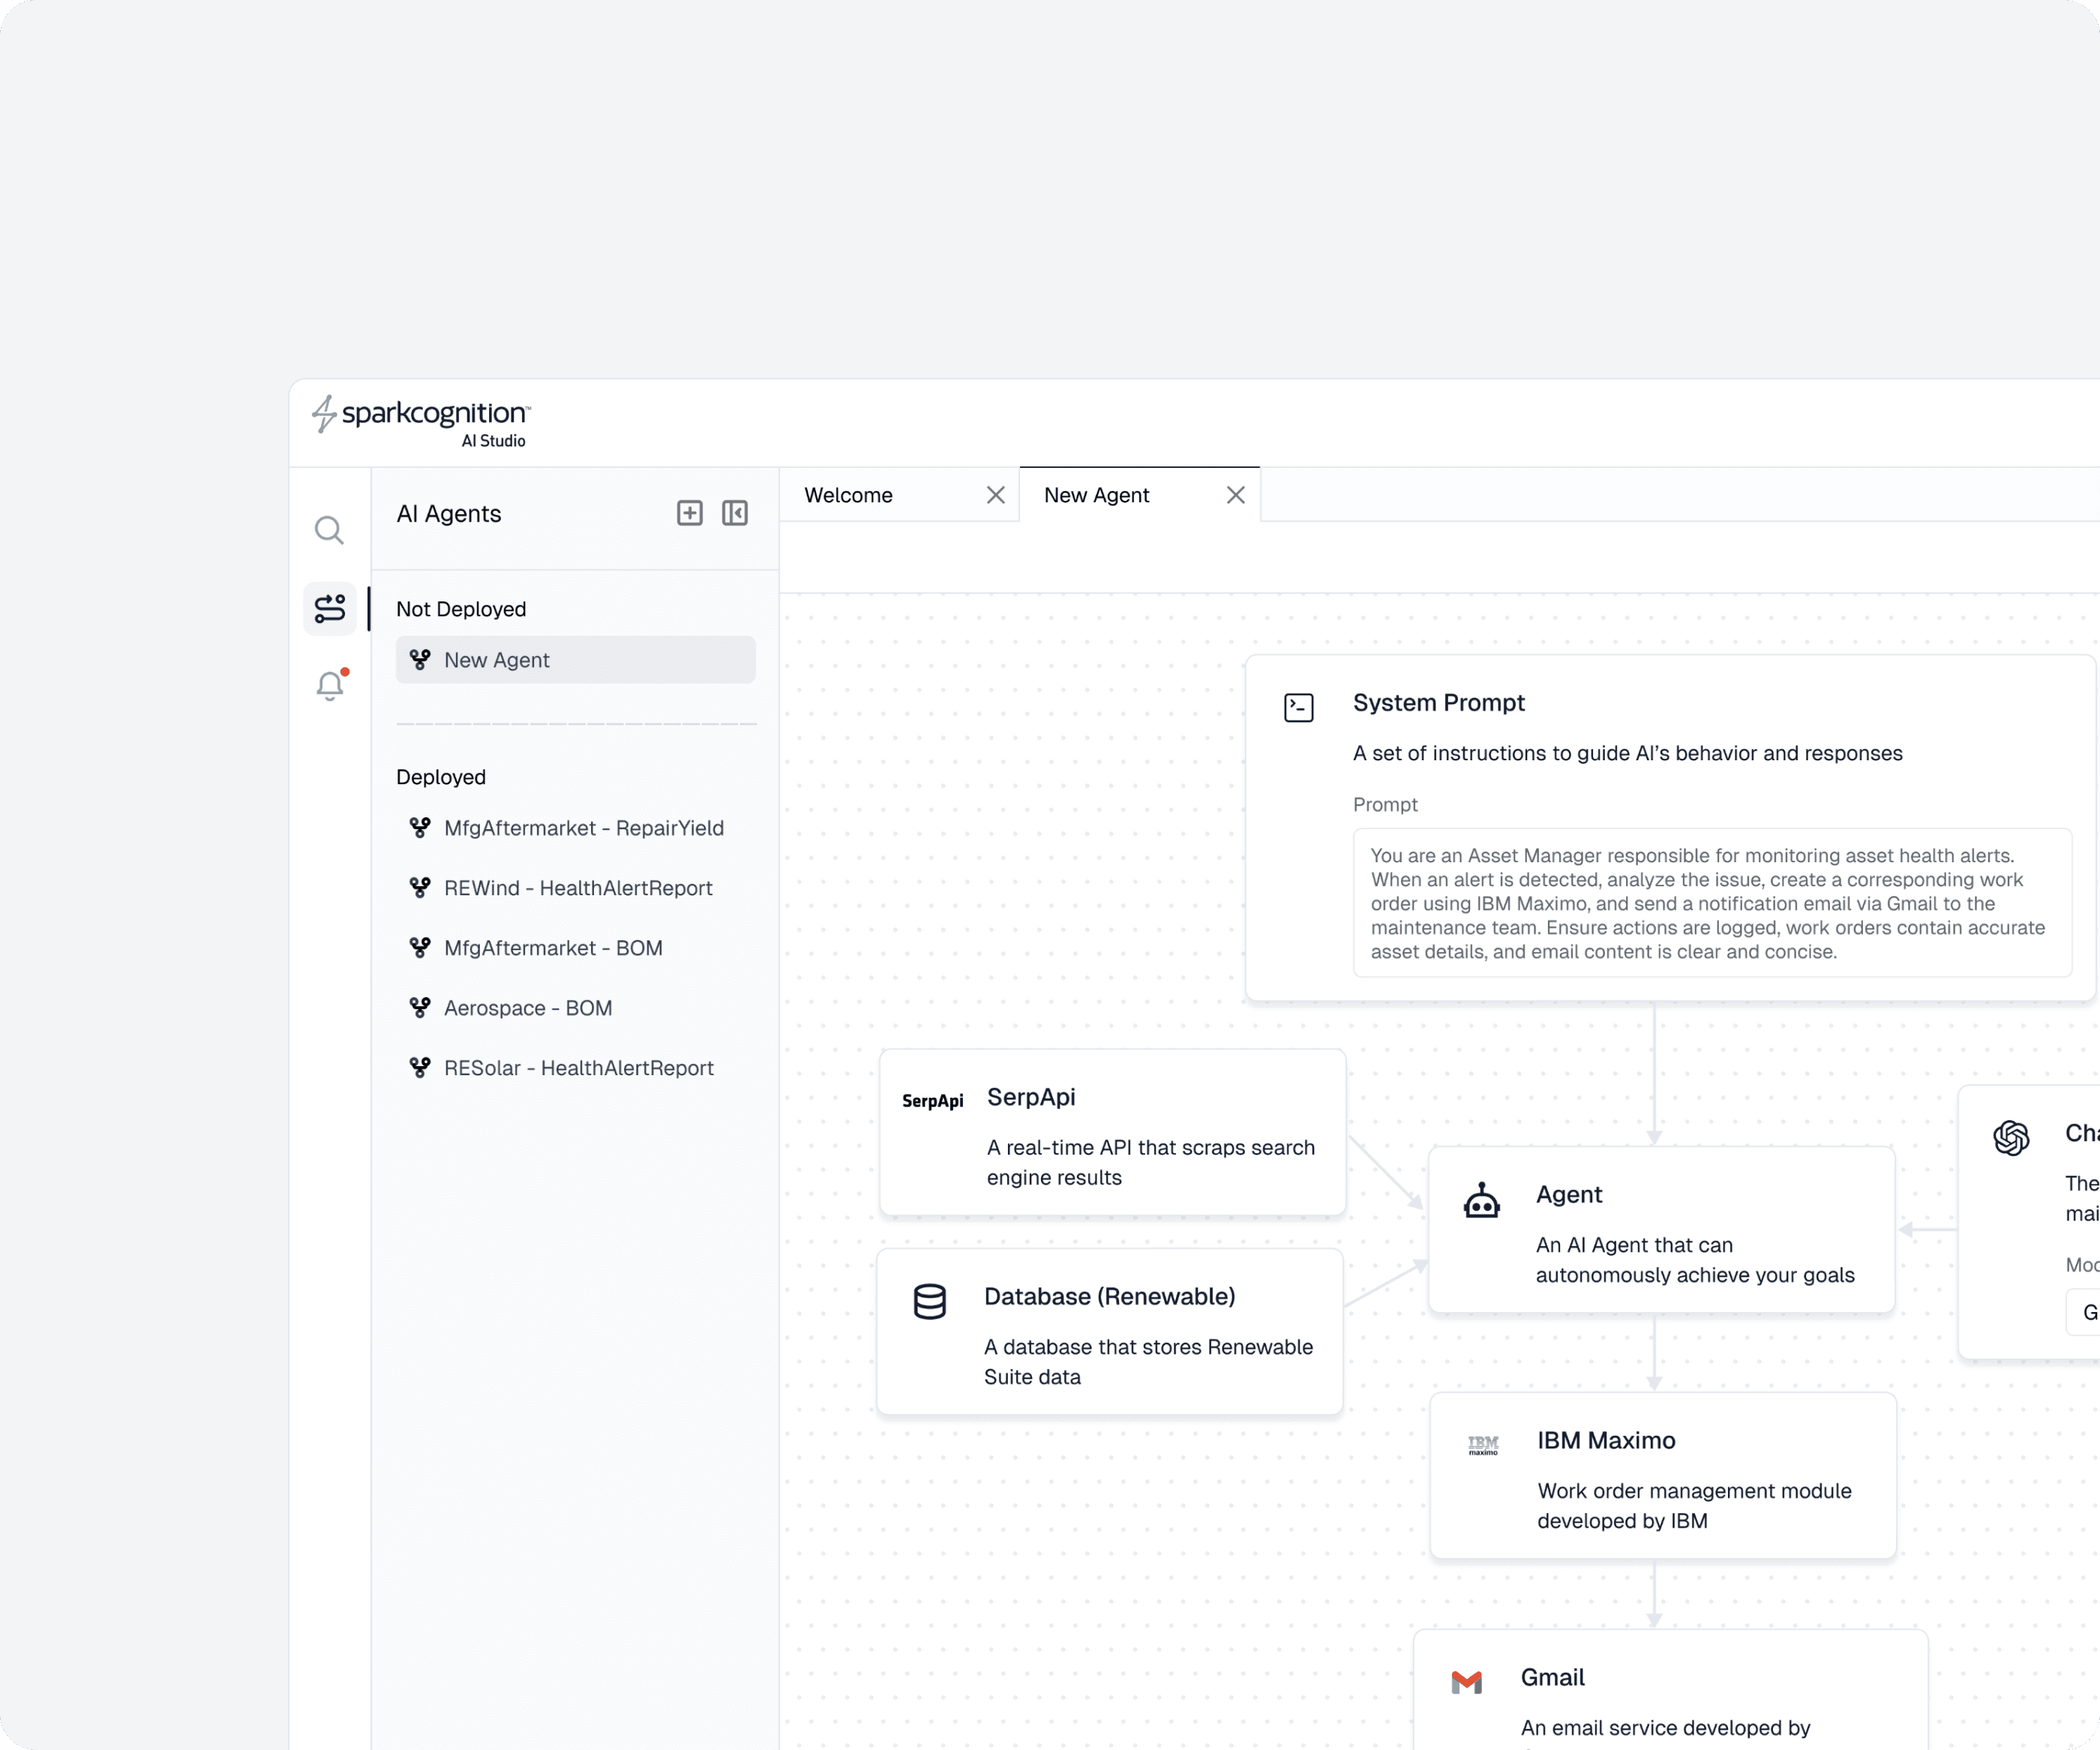Image resolution: width=2100 pixels, height=1750 pixels.
Task: Select the Agent node title
Action: point(1569,1195)
